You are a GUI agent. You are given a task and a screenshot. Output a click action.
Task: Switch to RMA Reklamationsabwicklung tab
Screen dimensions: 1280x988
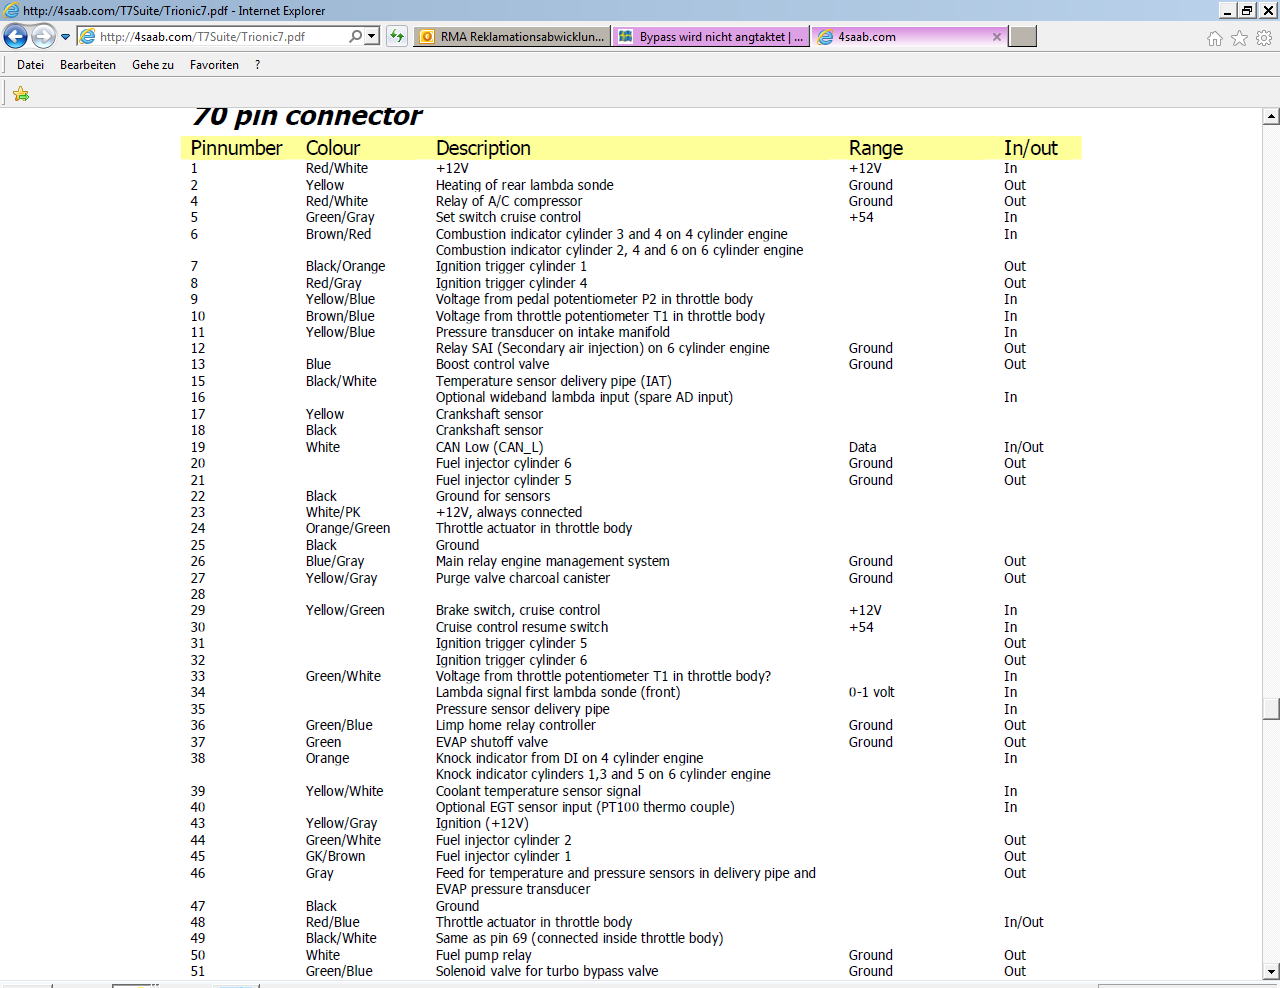point(513,37)
